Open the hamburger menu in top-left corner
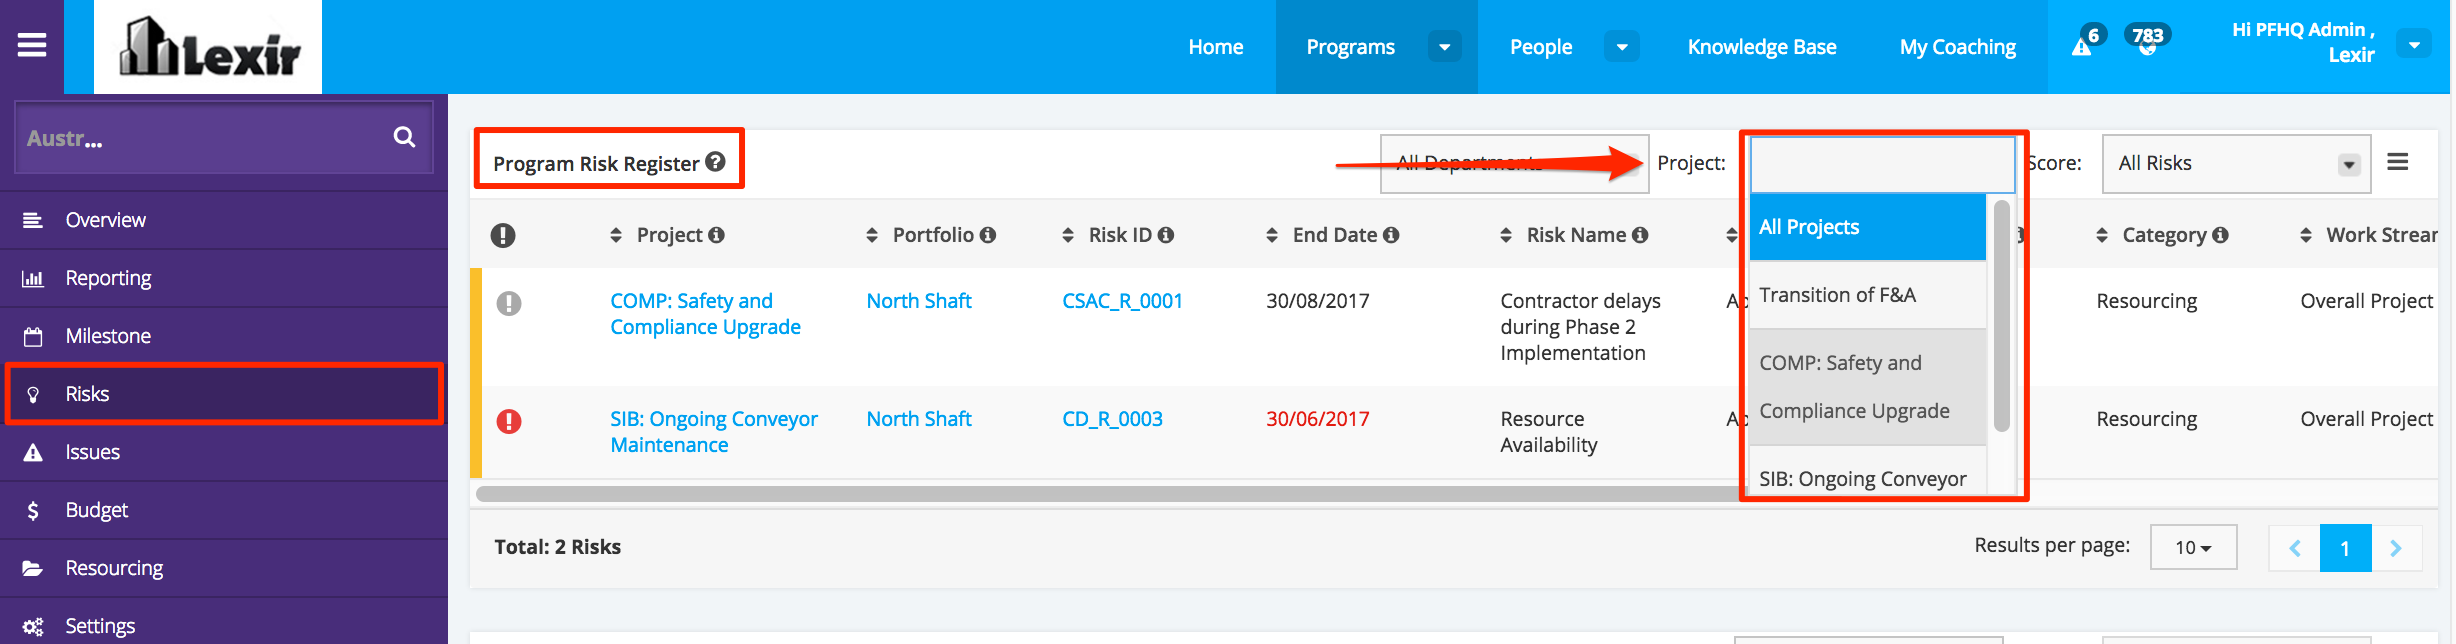 click(32, 46)
